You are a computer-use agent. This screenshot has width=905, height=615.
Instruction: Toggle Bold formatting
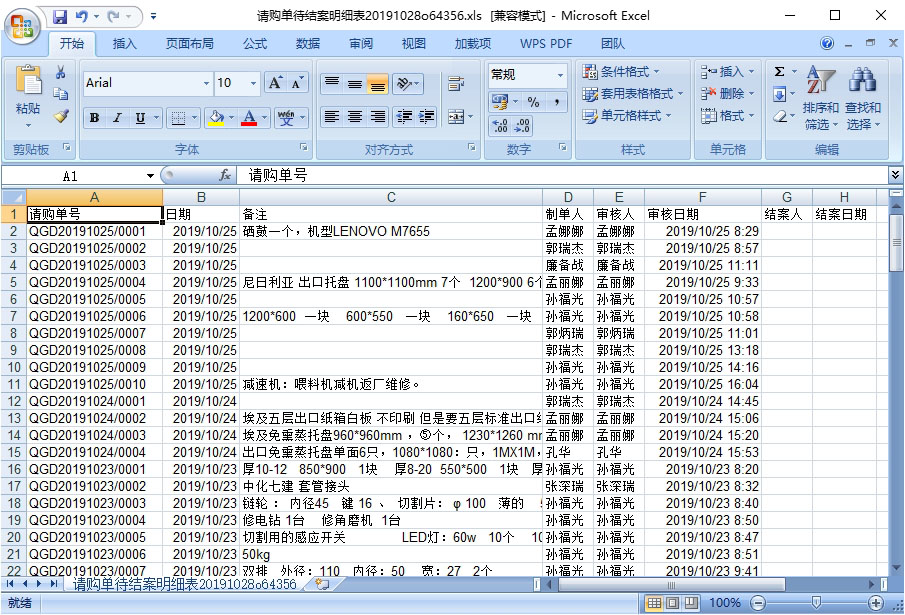click(x=94, y=118)
